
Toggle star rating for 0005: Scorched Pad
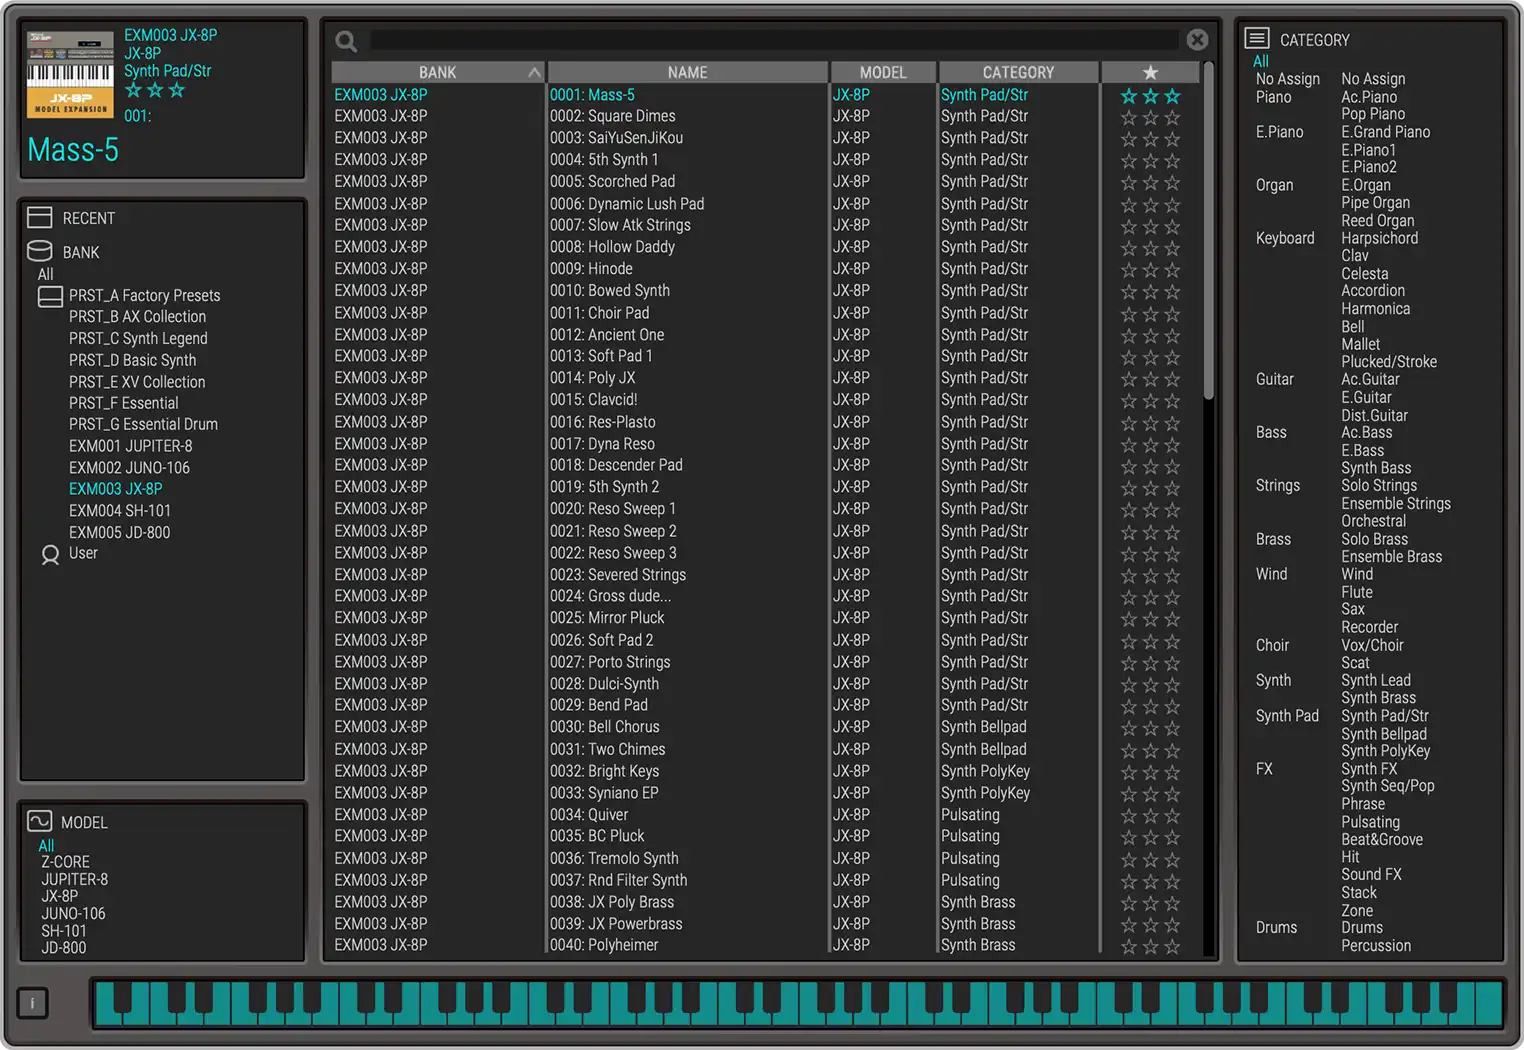[x=1150, y=182]
